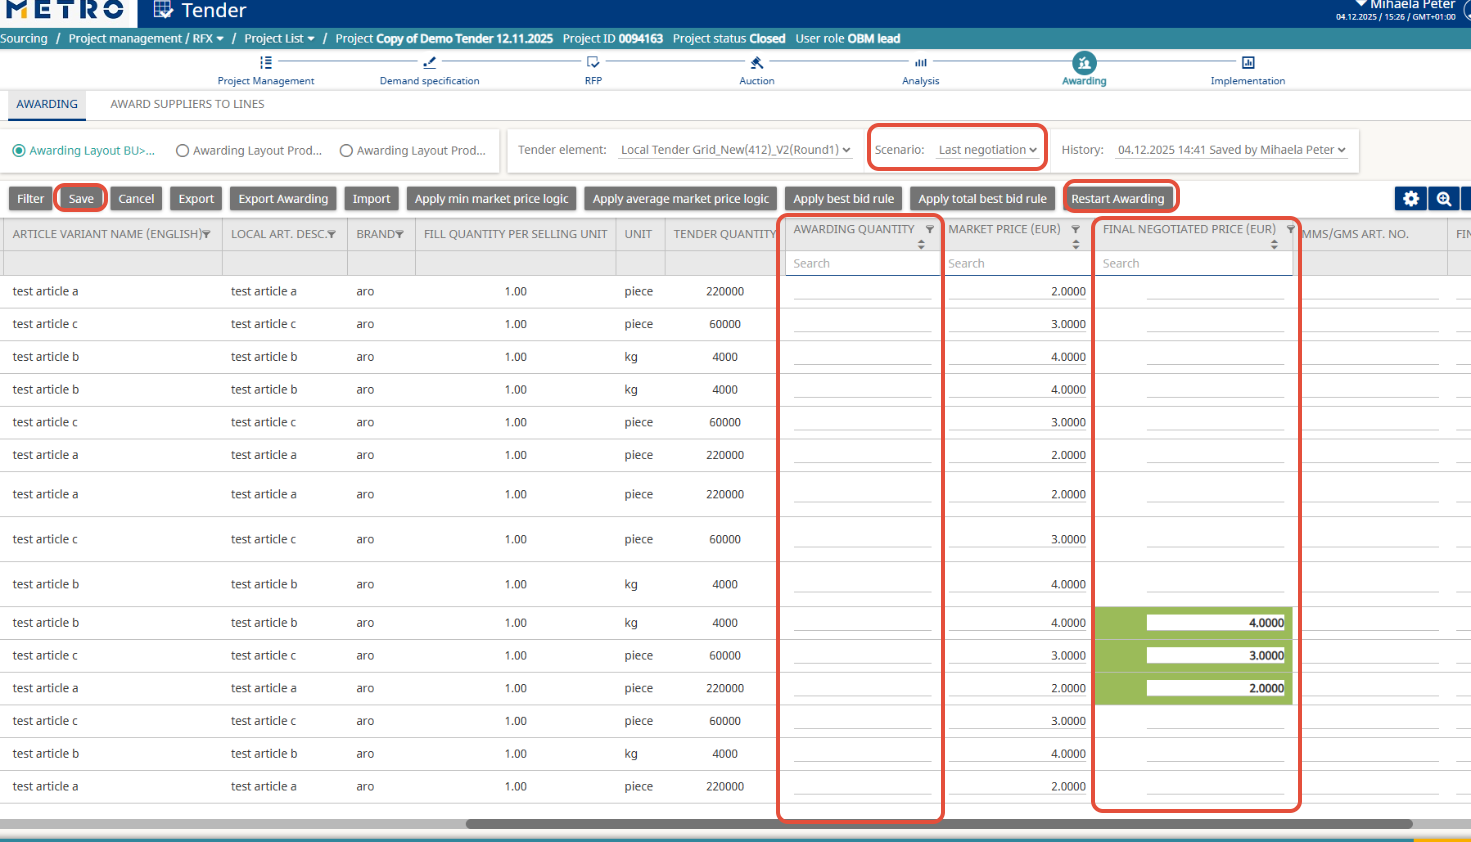
Task: Open the Auction gavel icon
Action: pos(757,63)
